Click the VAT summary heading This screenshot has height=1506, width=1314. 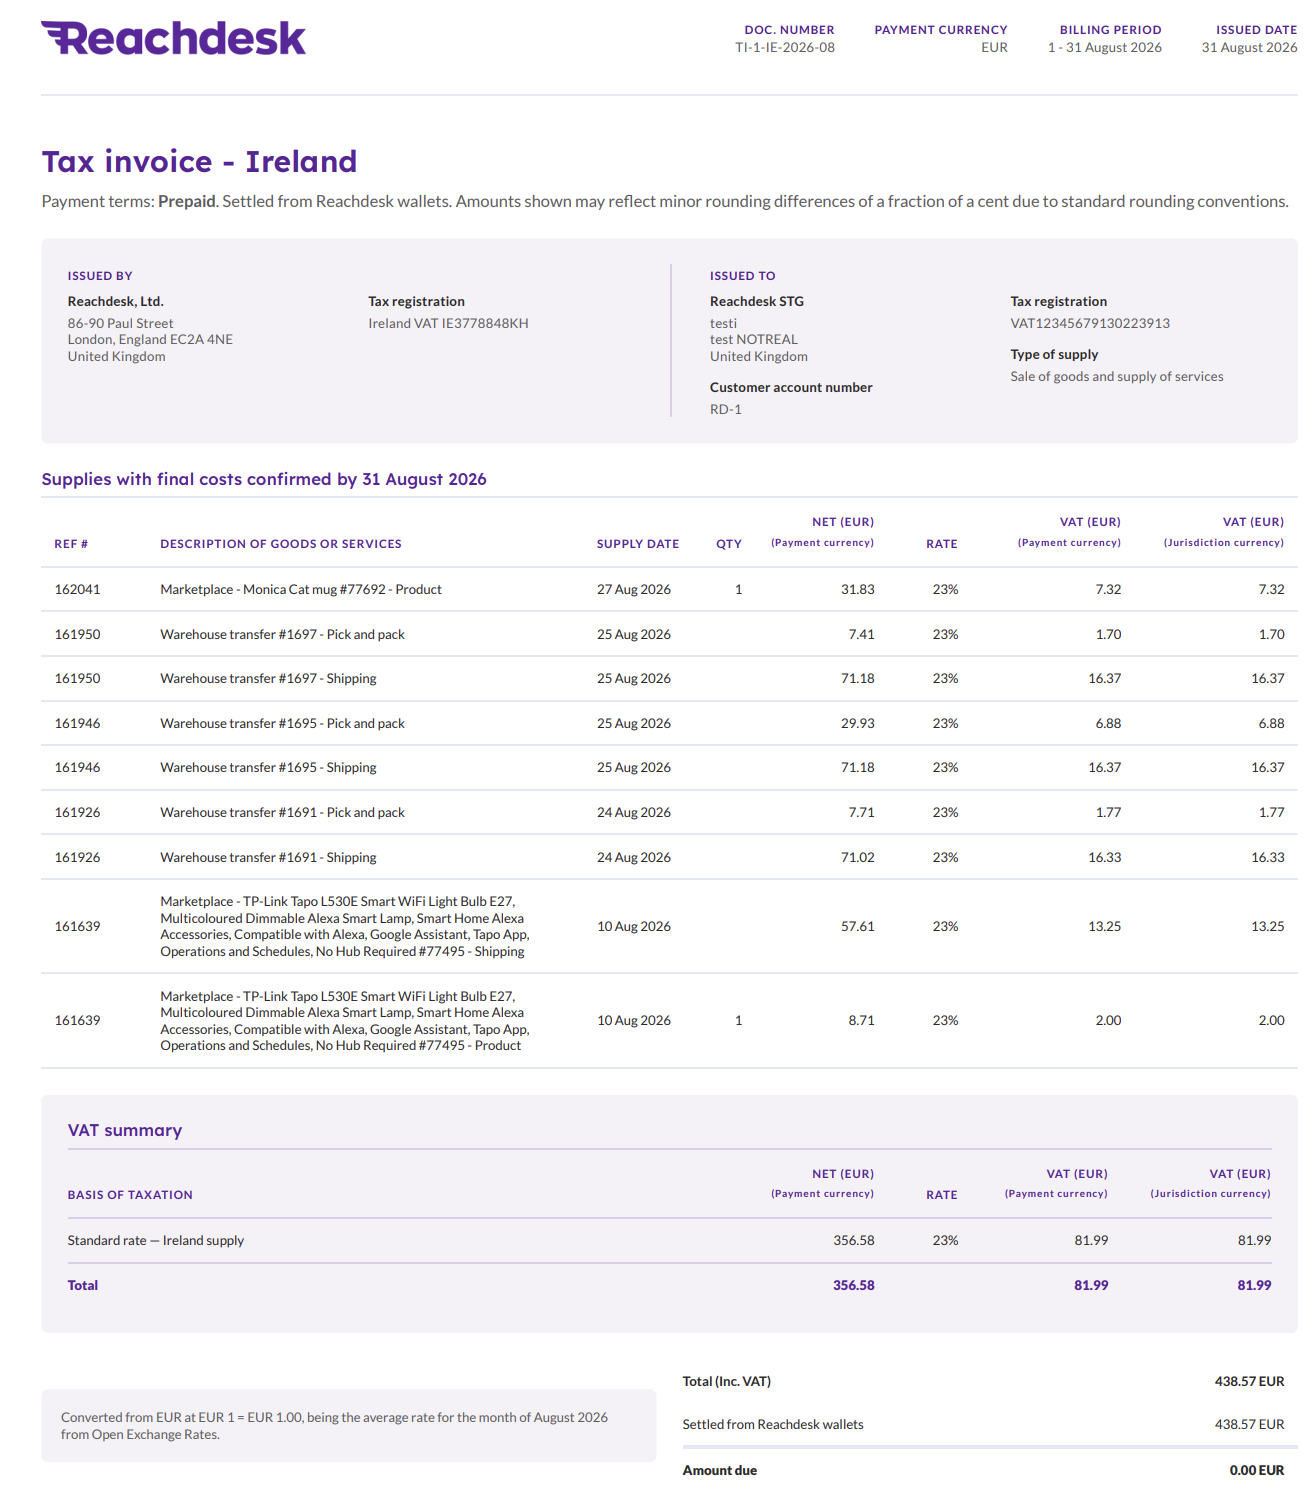(125, 1130)
